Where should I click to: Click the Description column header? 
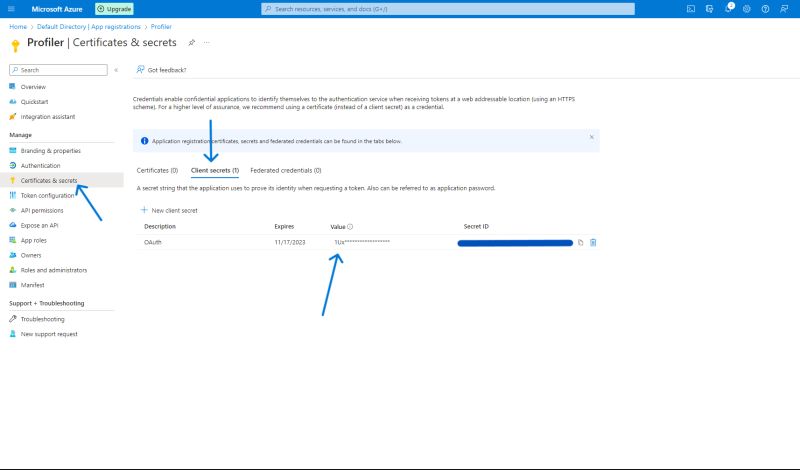(160, 227)
